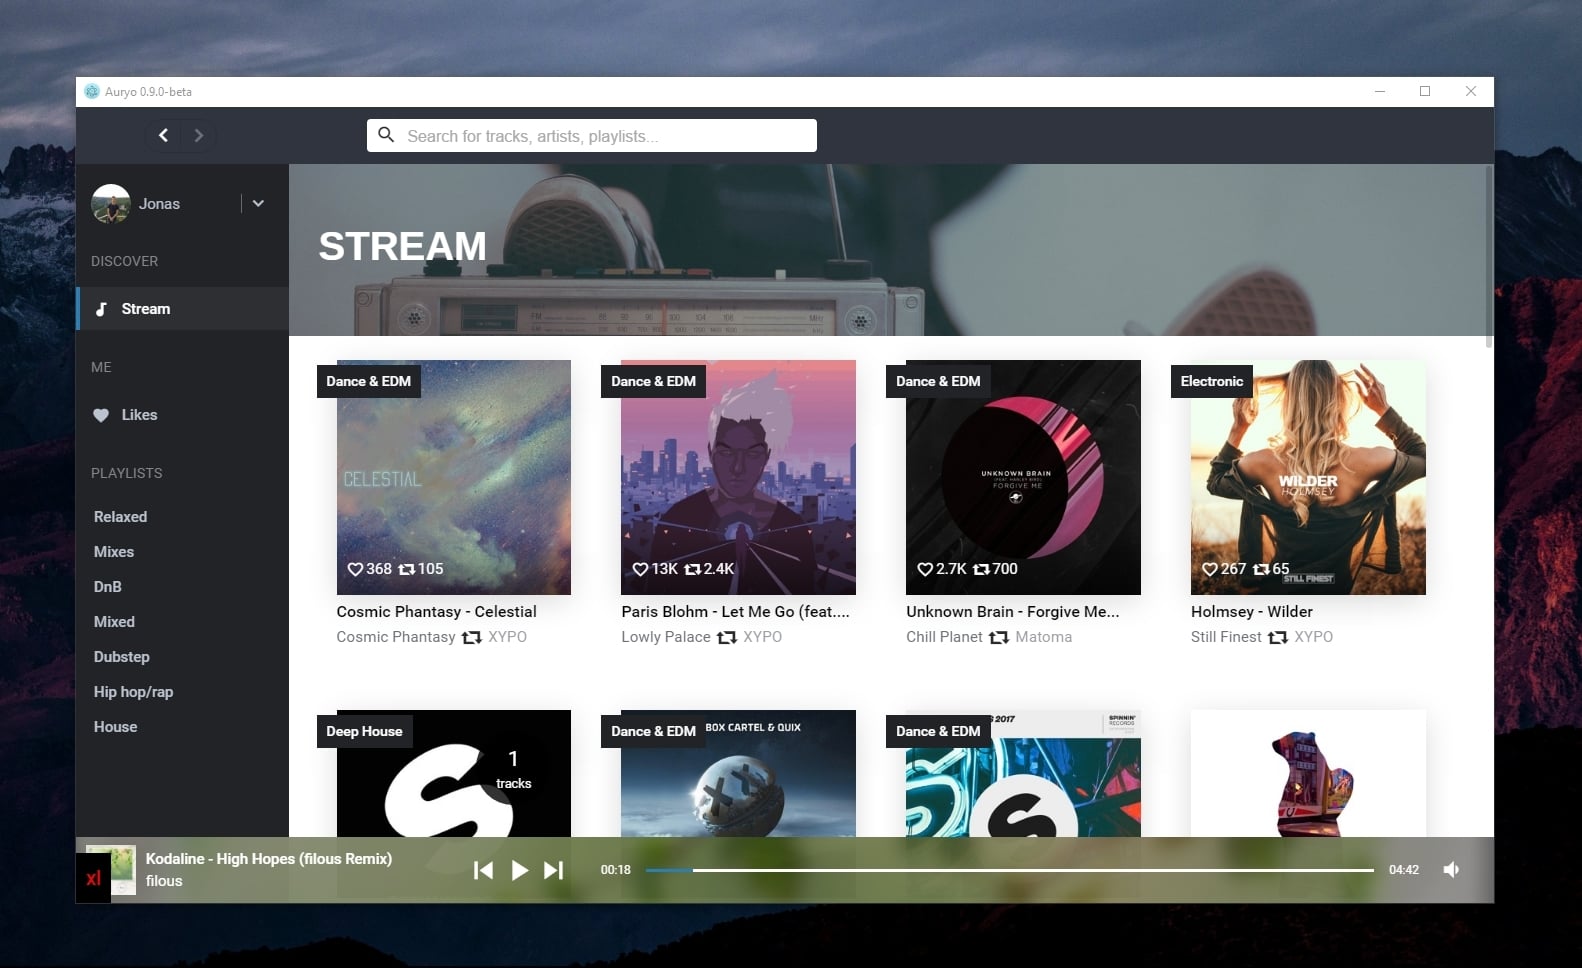Play the Holmsey Wilder artwork
1582x968 pixels.
(x=1308, y=477)
